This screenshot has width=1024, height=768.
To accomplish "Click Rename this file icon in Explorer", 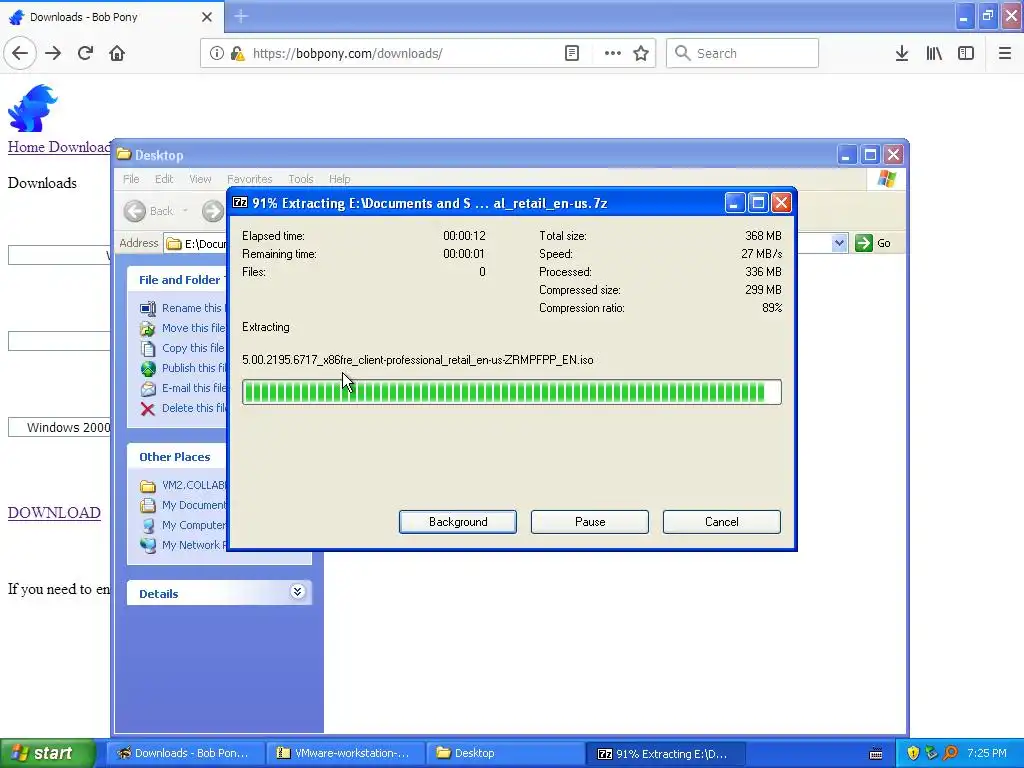I will click(x=148, y=308).
